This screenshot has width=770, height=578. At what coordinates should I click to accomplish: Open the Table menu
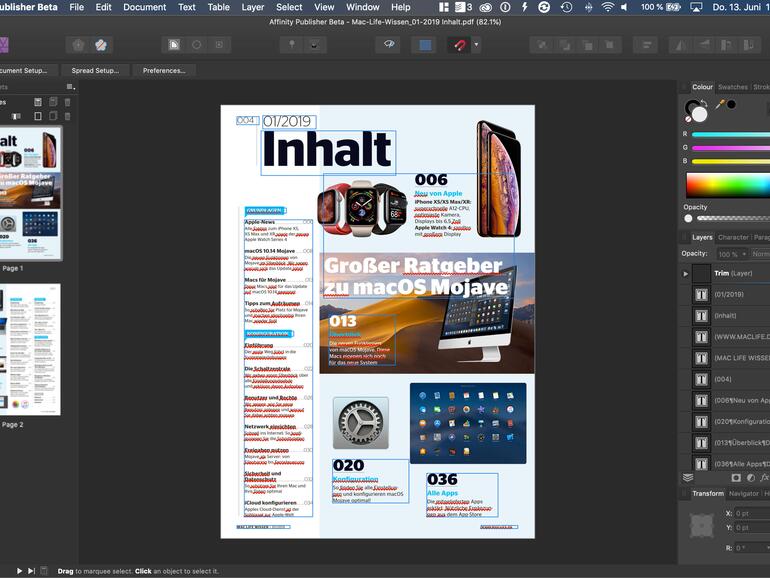coord(218,7)
